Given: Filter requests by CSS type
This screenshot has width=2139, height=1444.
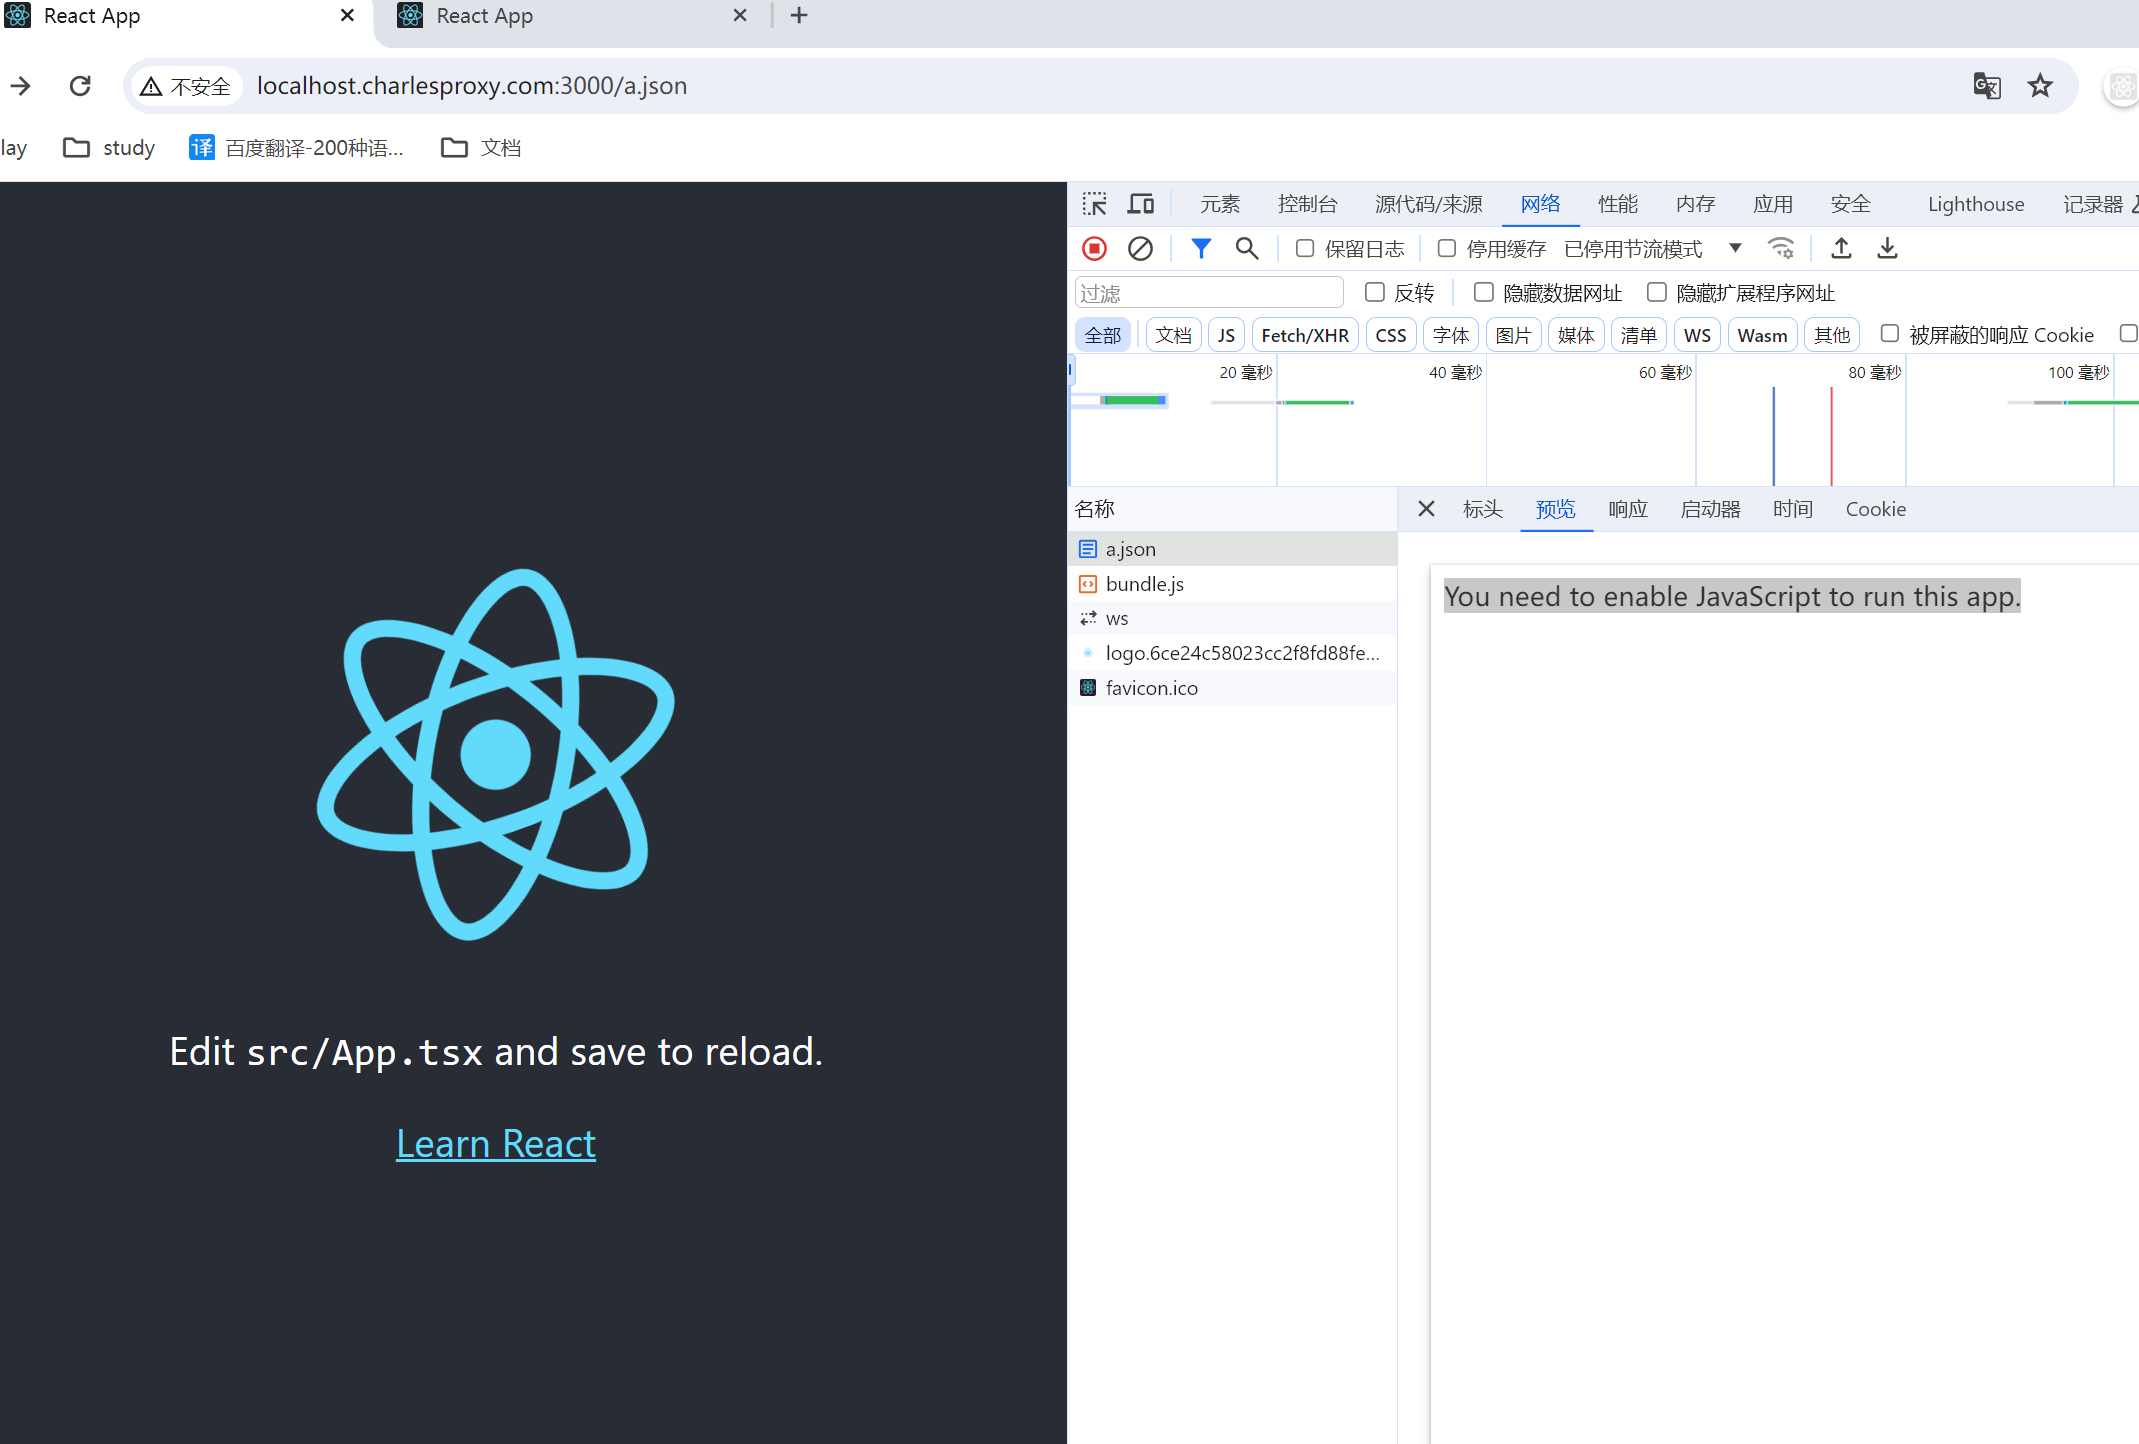Looking at the screenshot, I should point(1391,335).
